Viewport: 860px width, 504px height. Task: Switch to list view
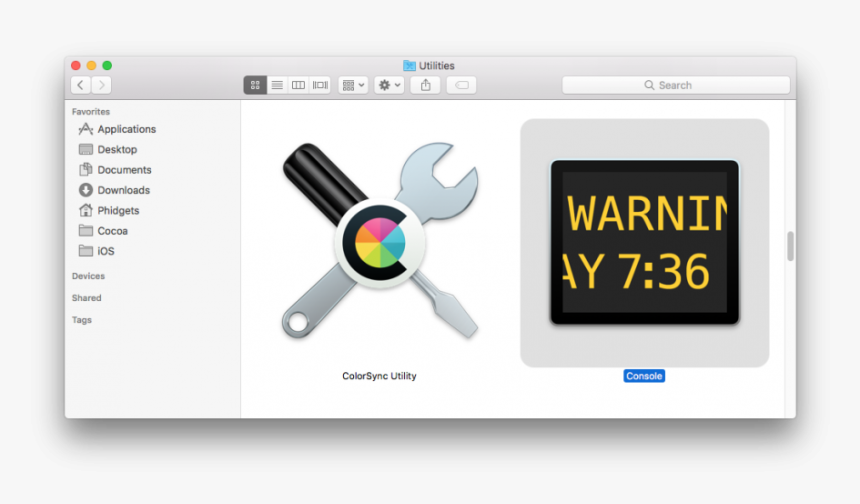277,85
